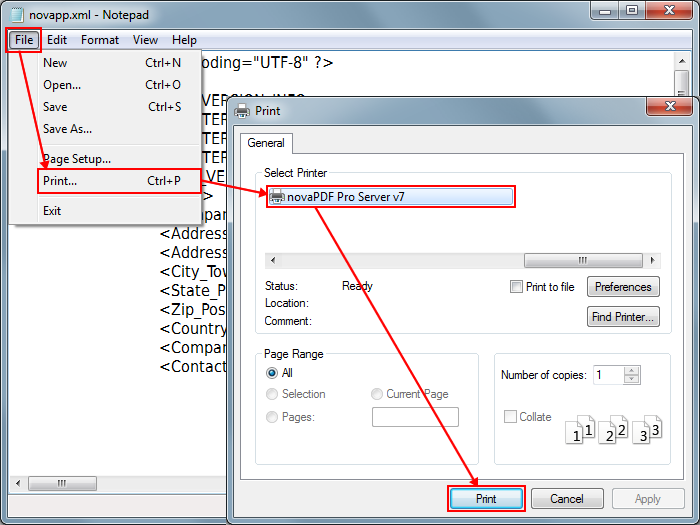This screenshot has width=700, height=525.
Task: Decrease the number of copies with down arrow
Action: [x=632, y=379]
